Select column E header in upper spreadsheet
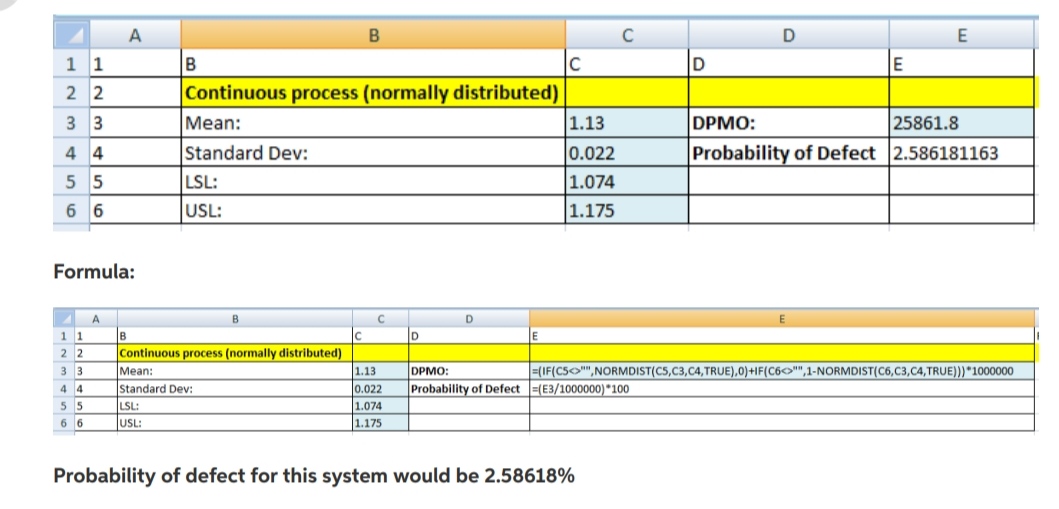 point(960,36)
